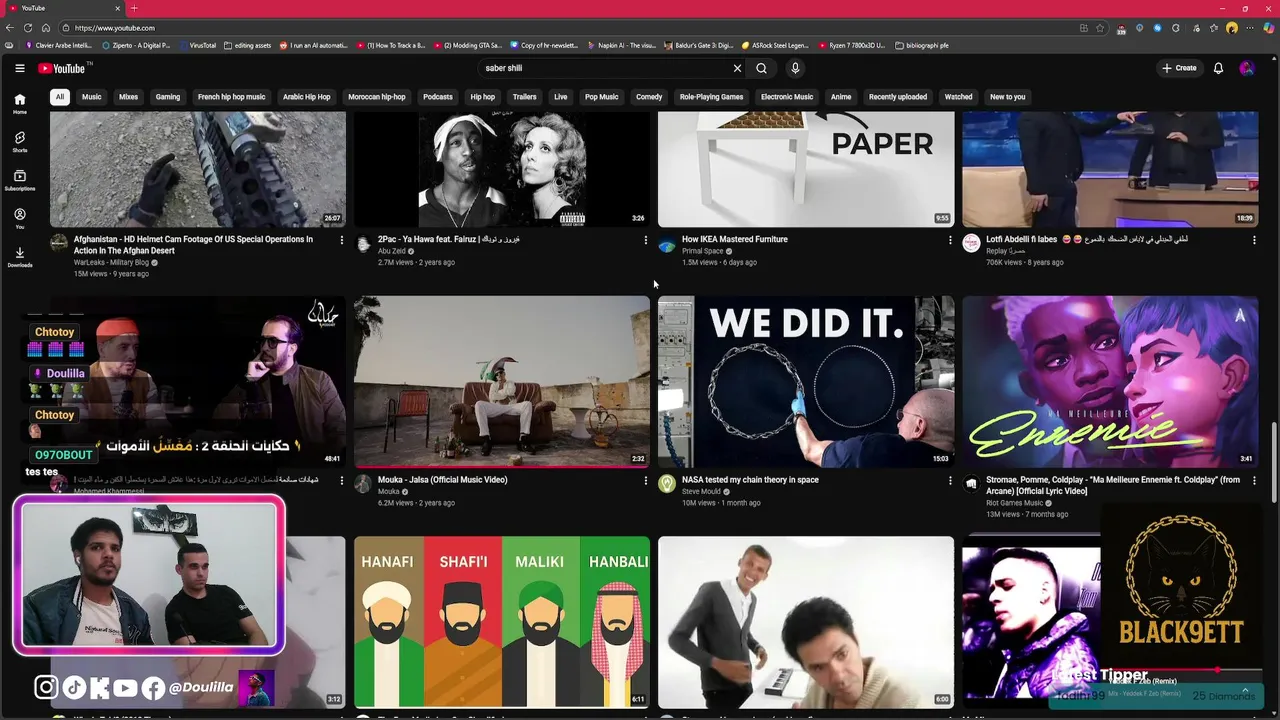Toggle the Recently uploaded chip

point(898,97)
